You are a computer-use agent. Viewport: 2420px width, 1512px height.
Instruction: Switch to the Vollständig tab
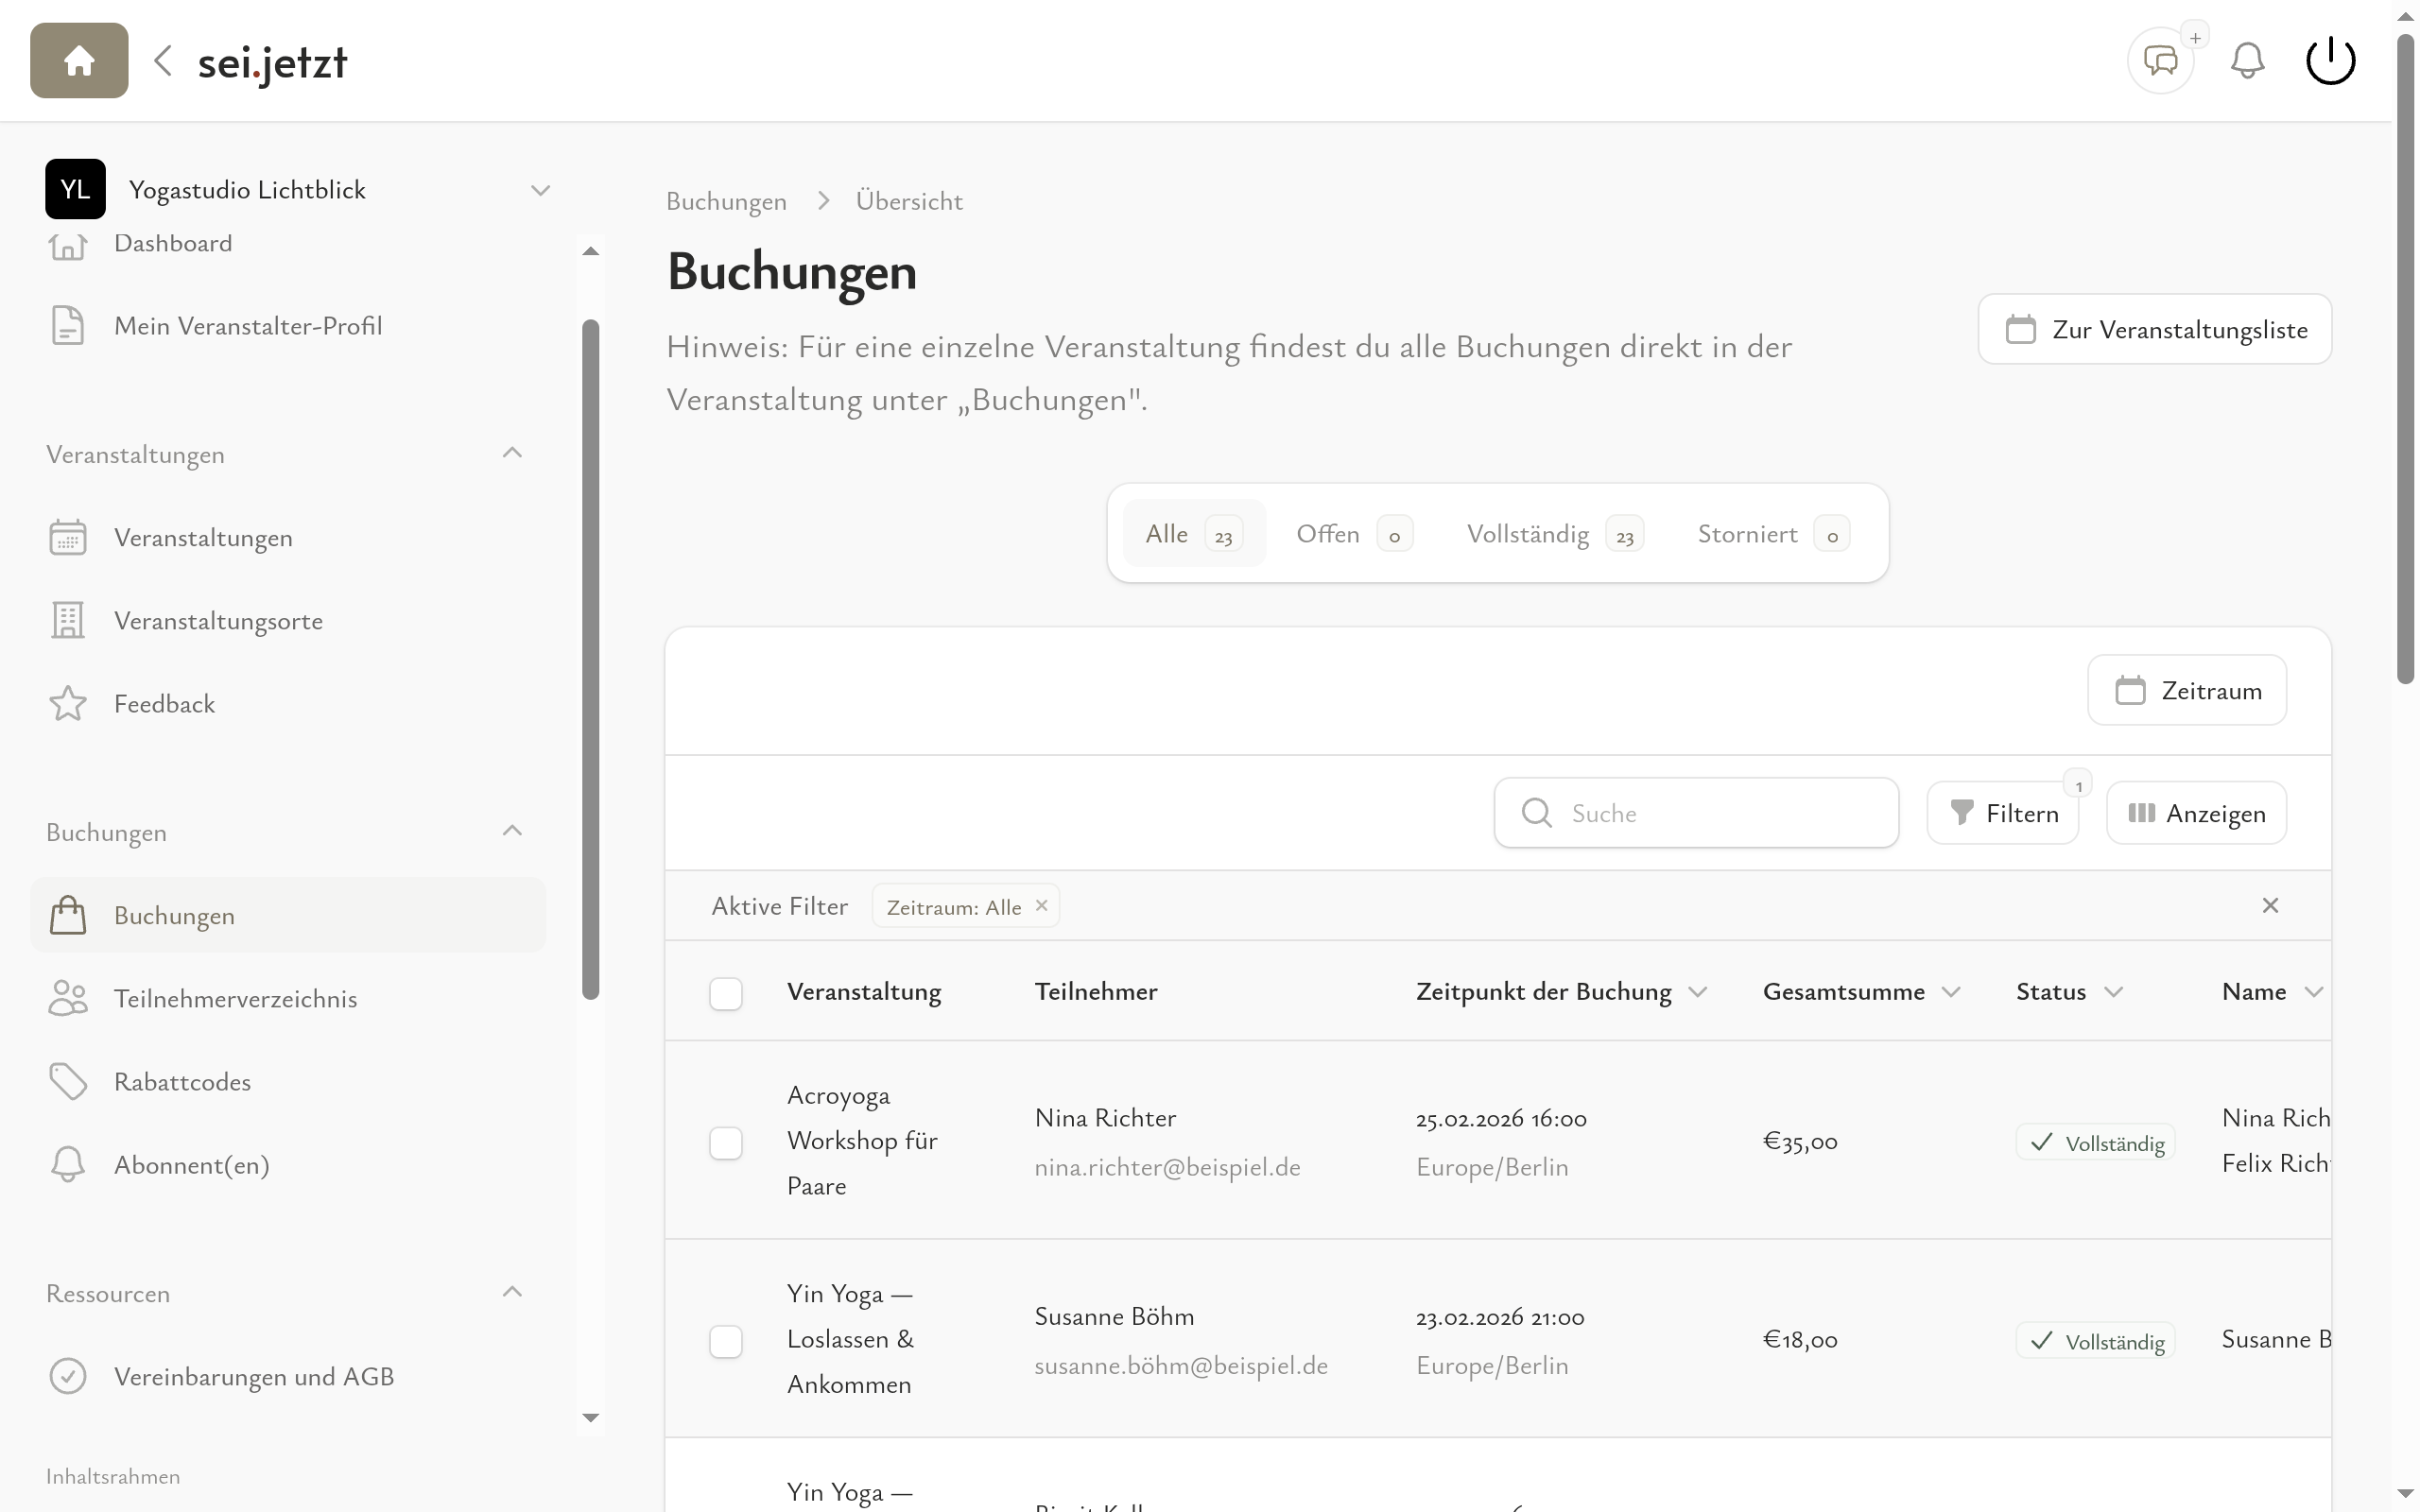point(1553,534)
